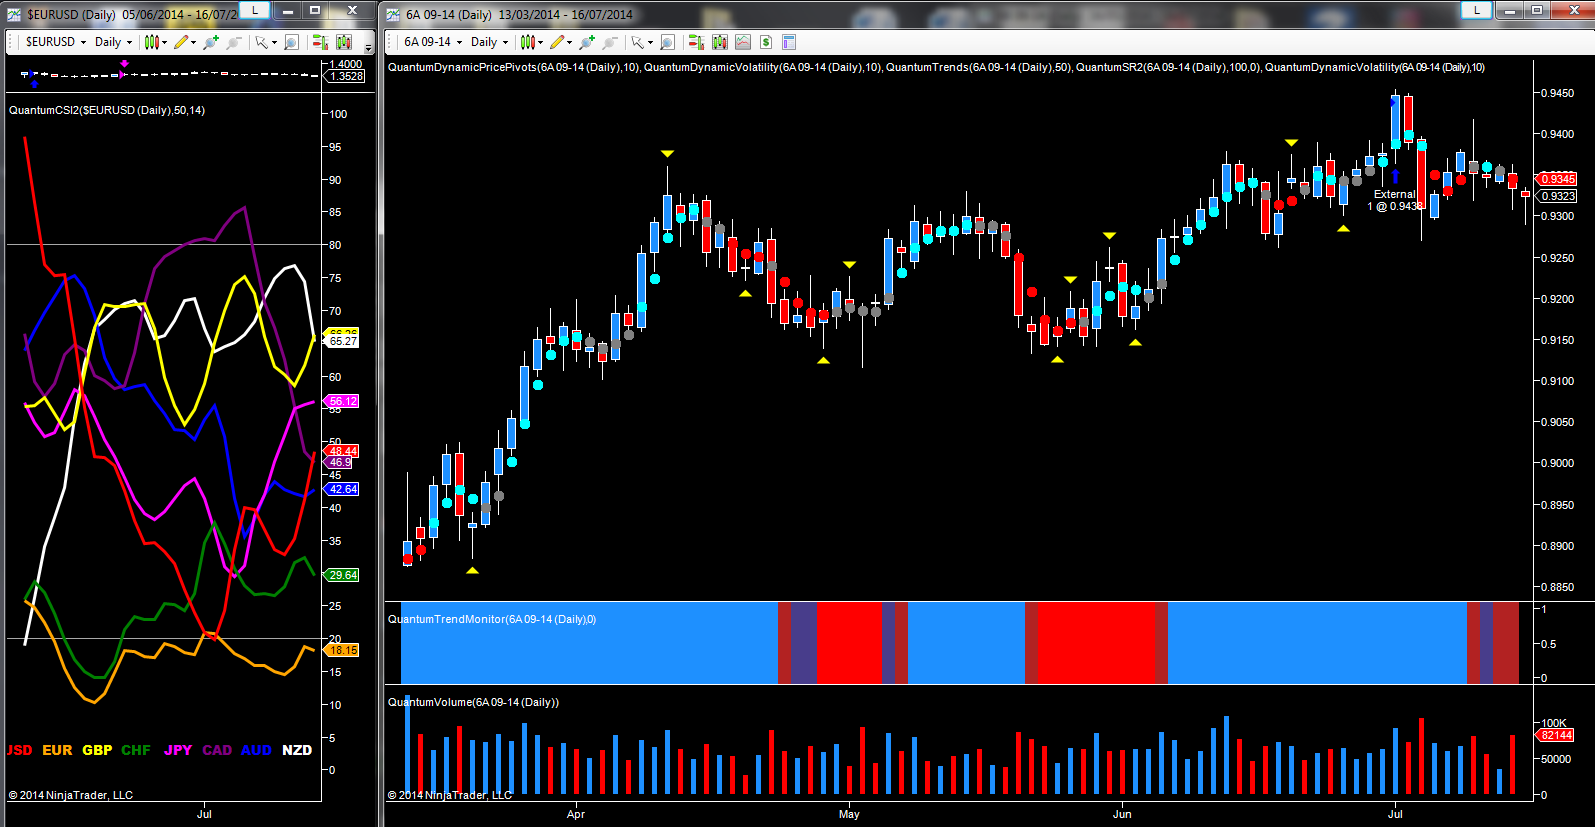Viewport: 1595px width, 827px height.
Task: Click the AUD currency legend label
Action: pos(256,750)
